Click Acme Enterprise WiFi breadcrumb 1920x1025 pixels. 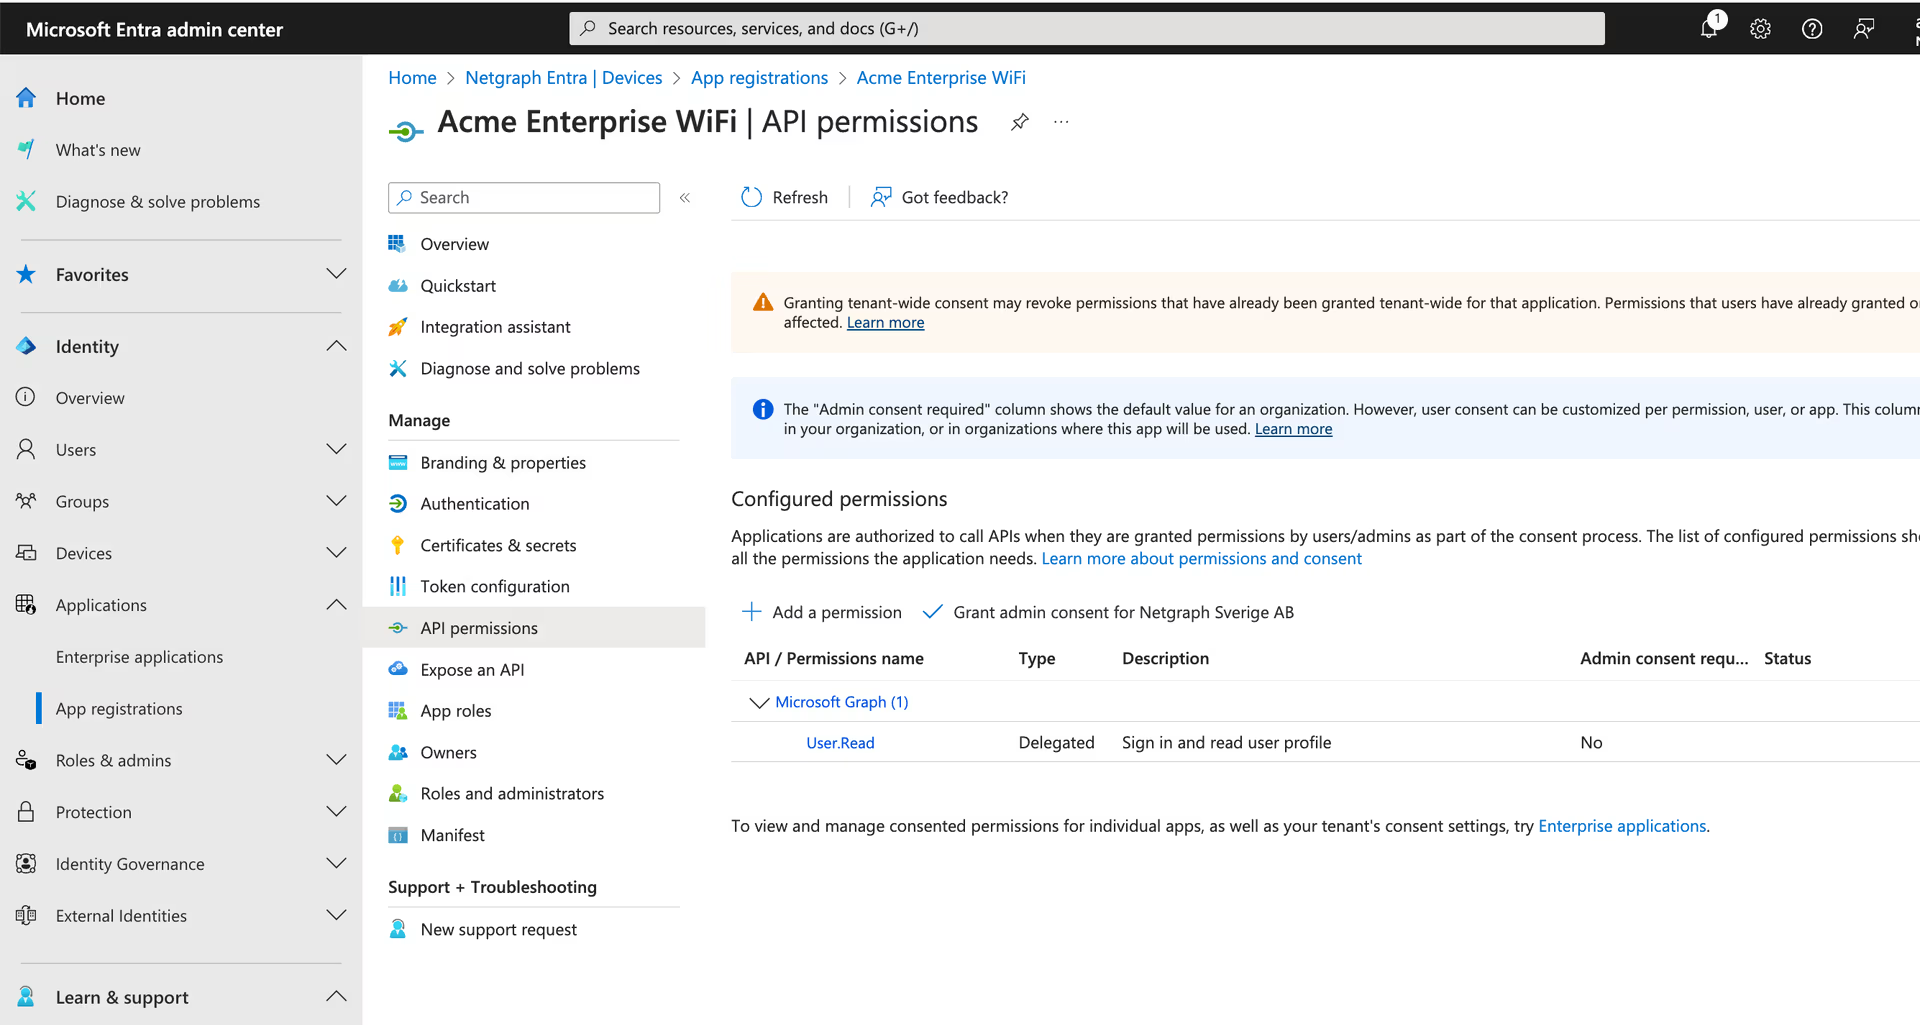(941, 78)
